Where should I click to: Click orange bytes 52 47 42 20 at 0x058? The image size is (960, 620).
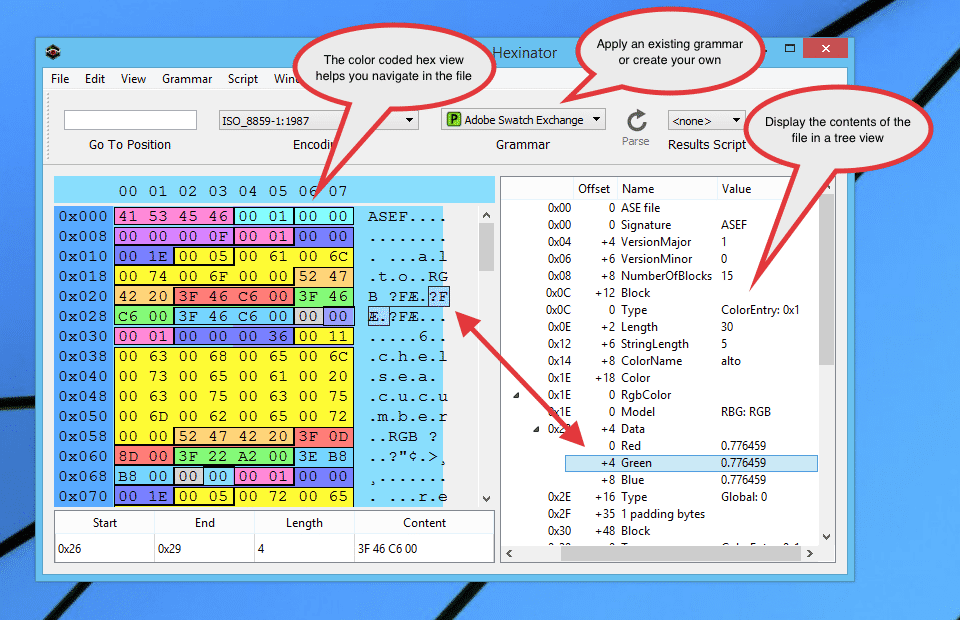tap(233, 436)
